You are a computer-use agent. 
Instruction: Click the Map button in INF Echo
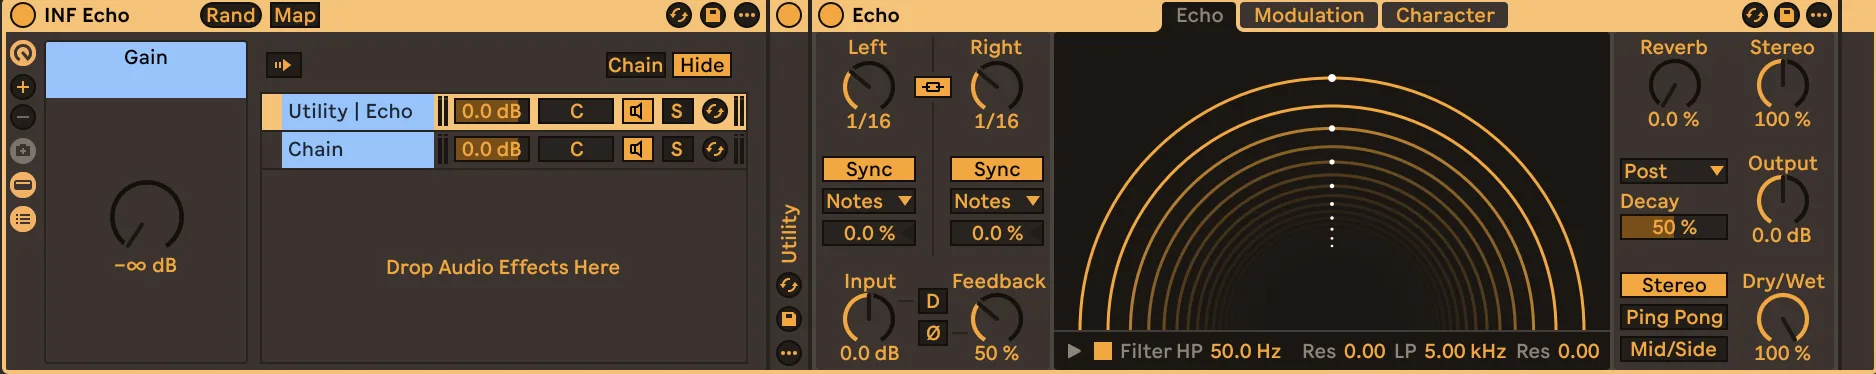[x=295, y=15]
